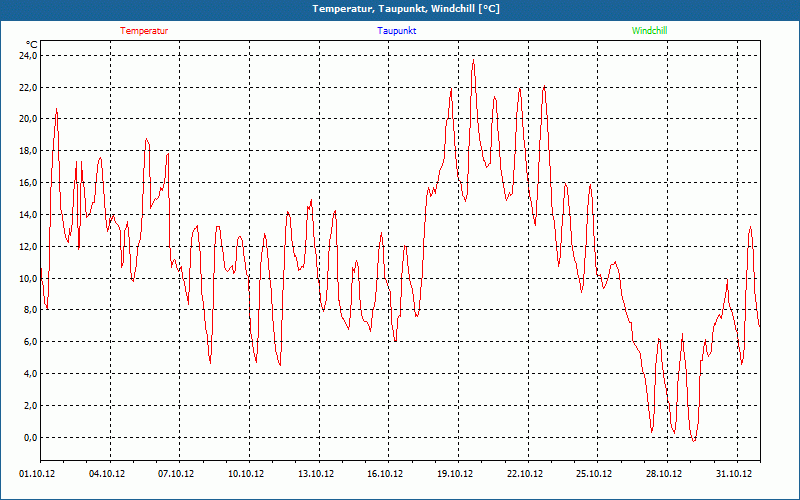The width and height of the screenshot is (800, 500).
Task: Select the 0,0 y-axis label
Action: coord(28,438)
